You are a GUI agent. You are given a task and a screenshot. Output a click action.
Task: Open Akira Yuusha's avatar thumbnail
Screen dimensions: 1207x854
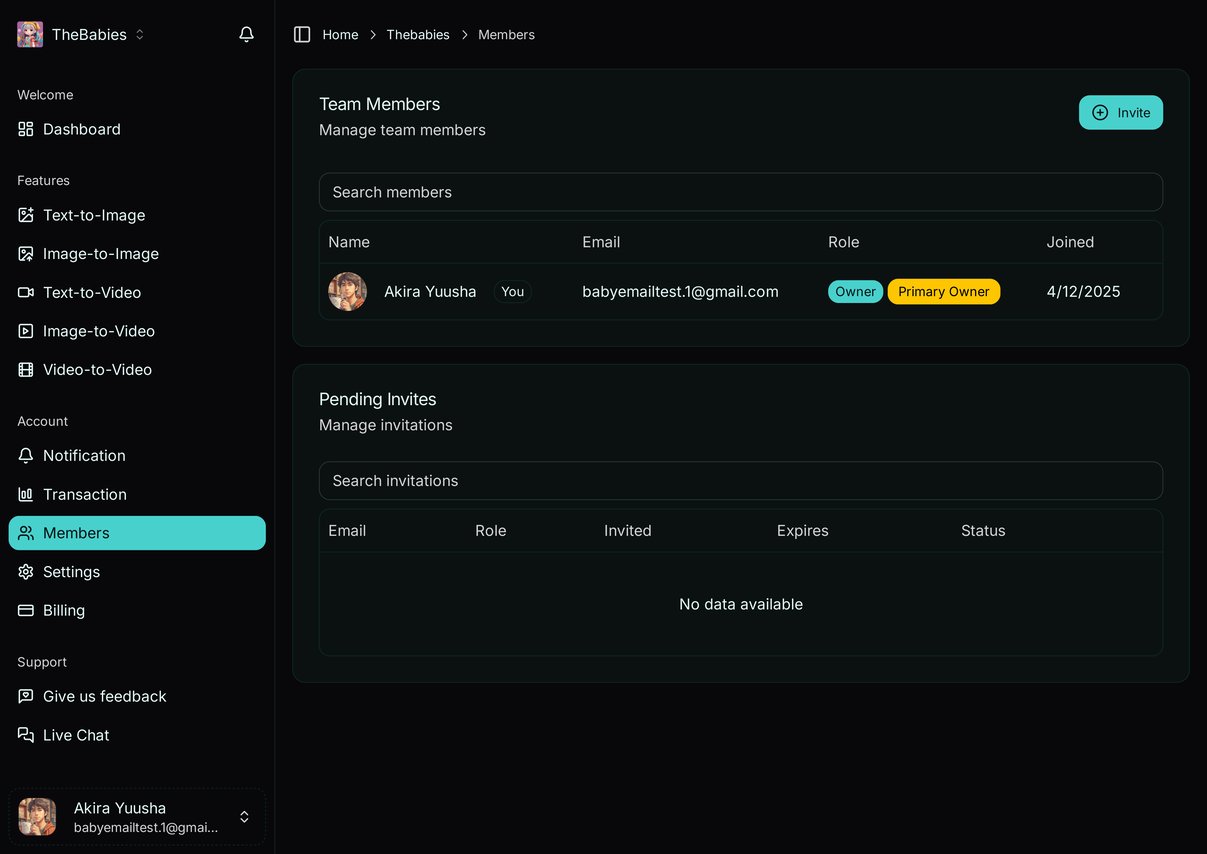click(x=347, y=291)
